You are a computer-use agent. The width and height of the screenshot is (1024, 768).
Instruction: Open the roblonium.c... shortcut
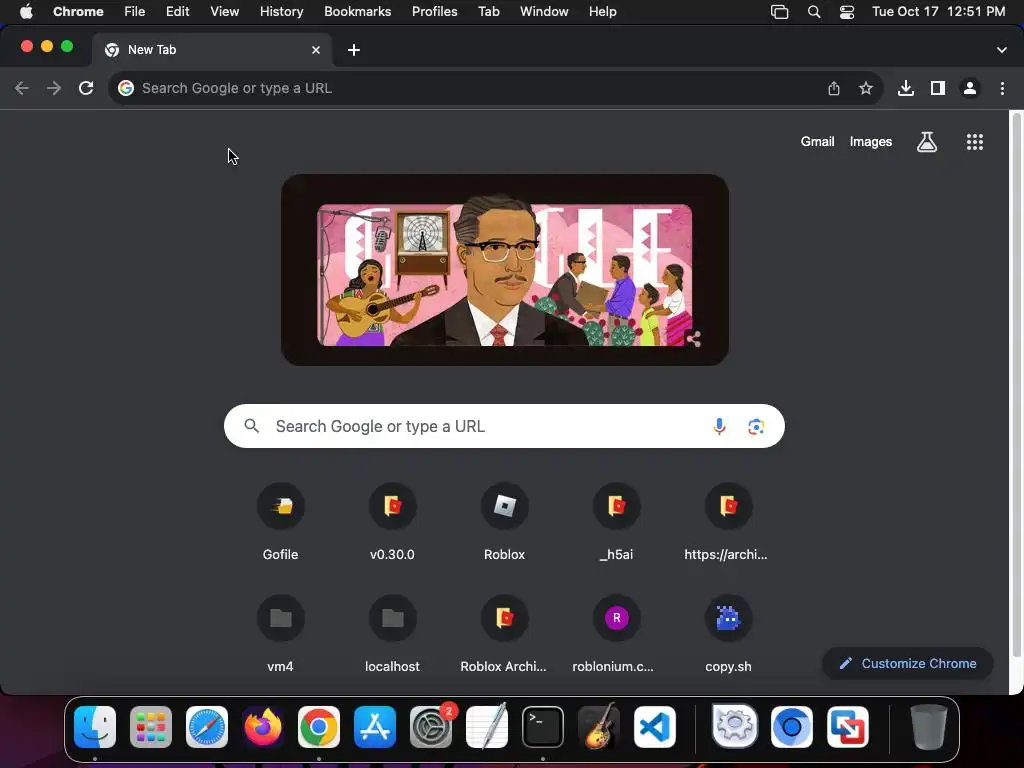pyautogui.click(x=616, y=635)
